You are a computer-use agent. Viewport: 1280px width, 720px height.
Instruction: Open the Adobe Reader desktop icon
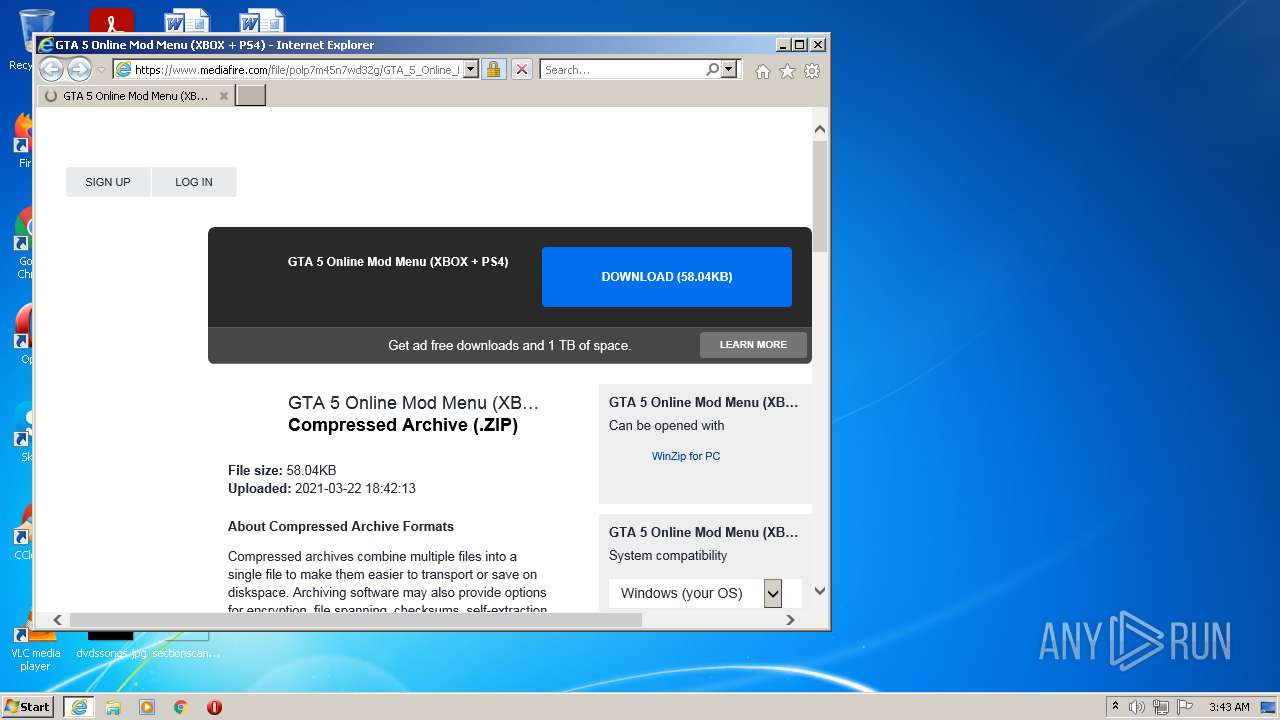tap(111, 21)
